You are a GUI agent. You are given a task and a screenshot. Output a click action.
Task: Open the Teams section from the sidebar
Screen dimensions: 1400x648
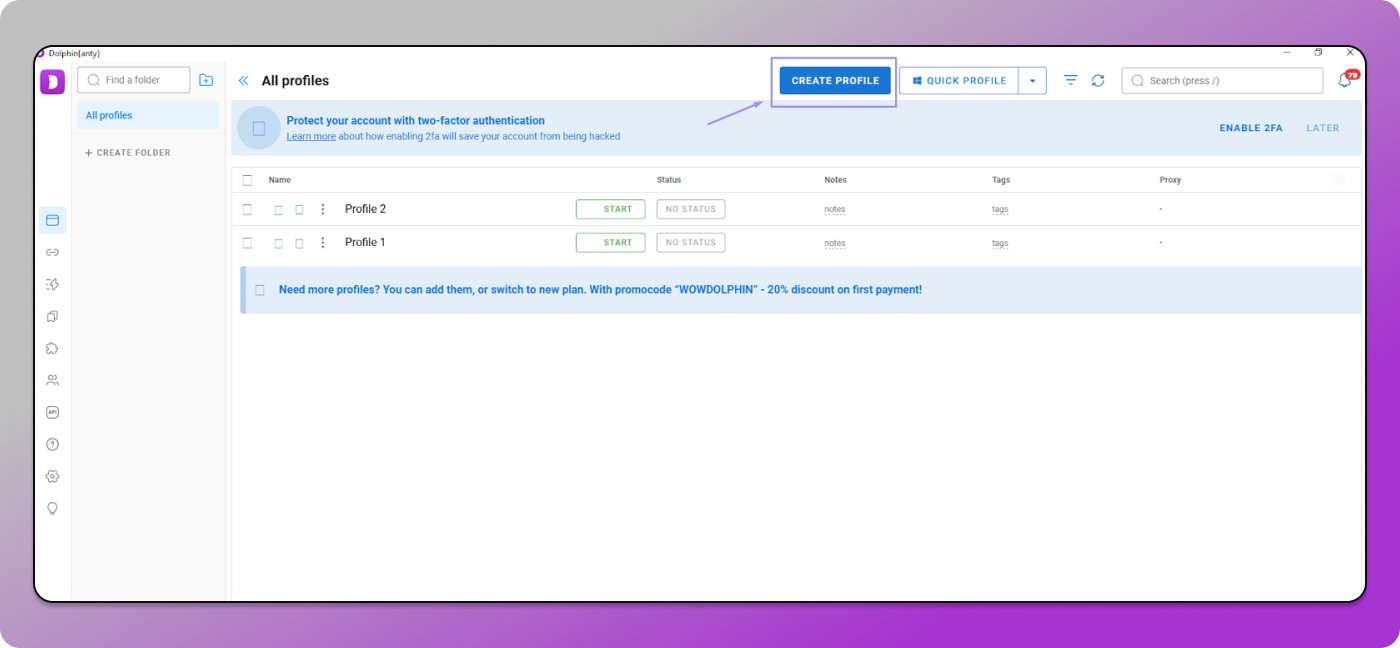tap(52, 380)
